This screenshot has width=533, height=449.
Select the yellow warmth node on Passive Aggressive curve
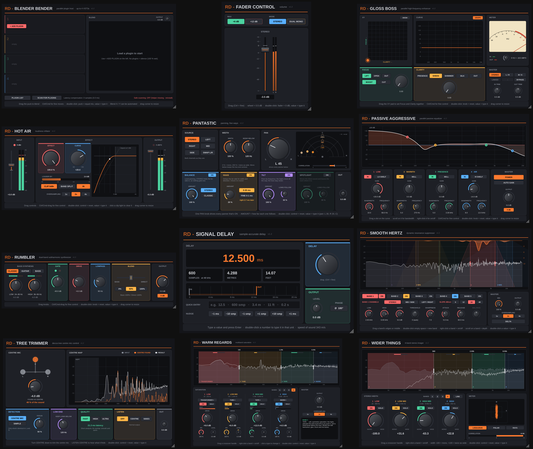(x=435, y=145)
